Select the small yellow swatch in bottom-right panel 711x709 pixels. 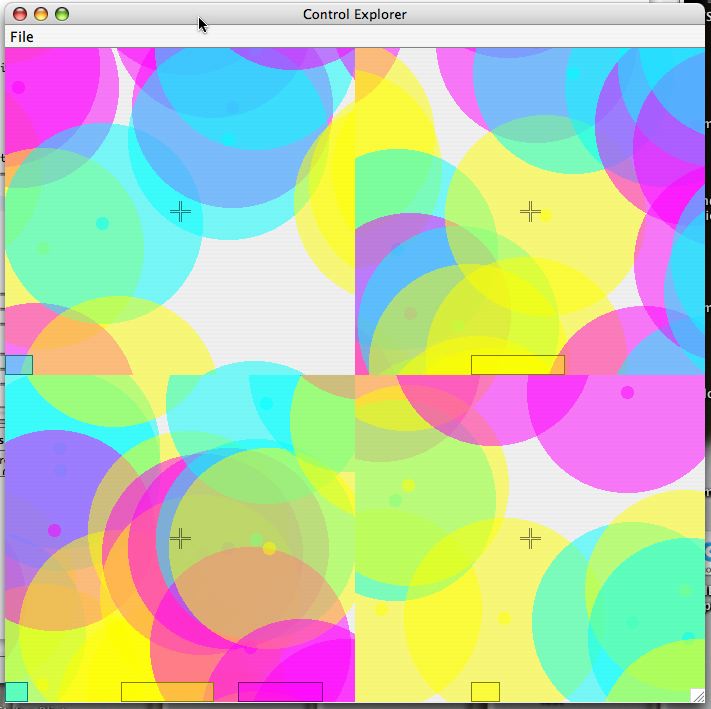click(485, 691)
